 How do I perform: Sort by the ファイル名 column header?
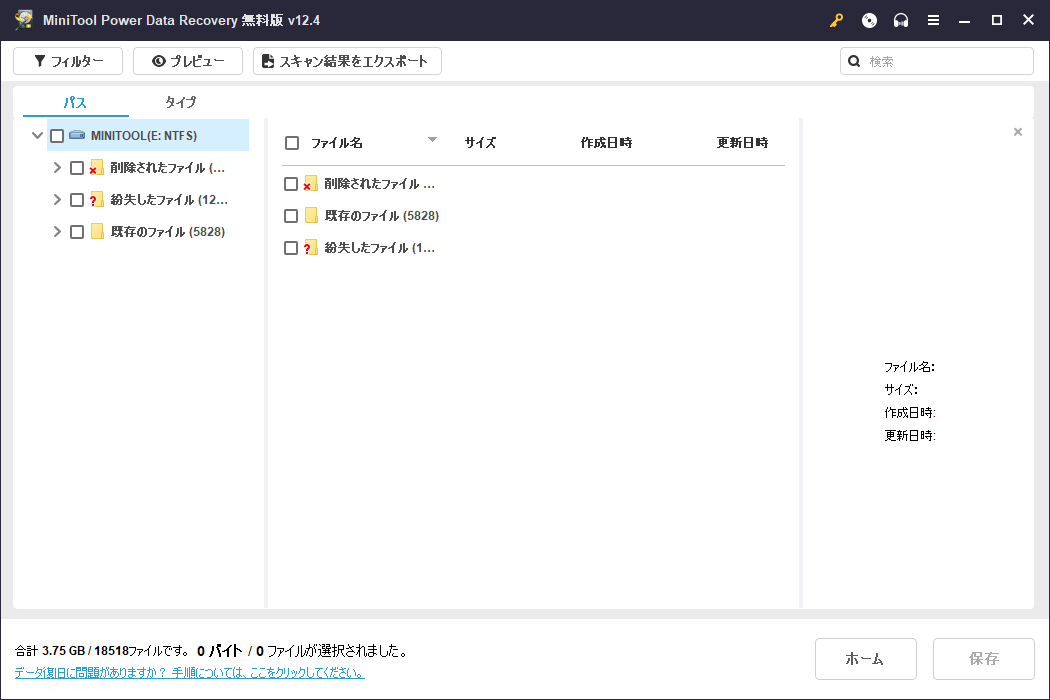[337, 143]
